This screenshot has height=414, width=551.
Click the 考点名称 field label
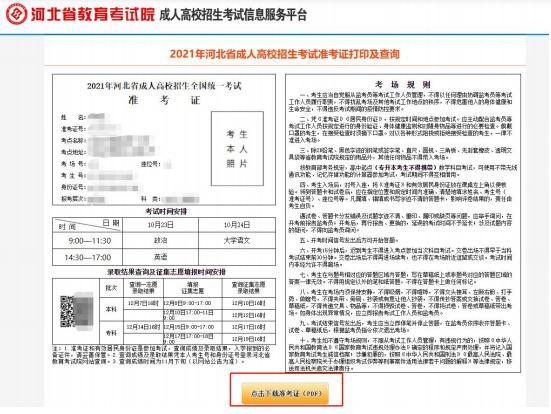pos(73,141)
